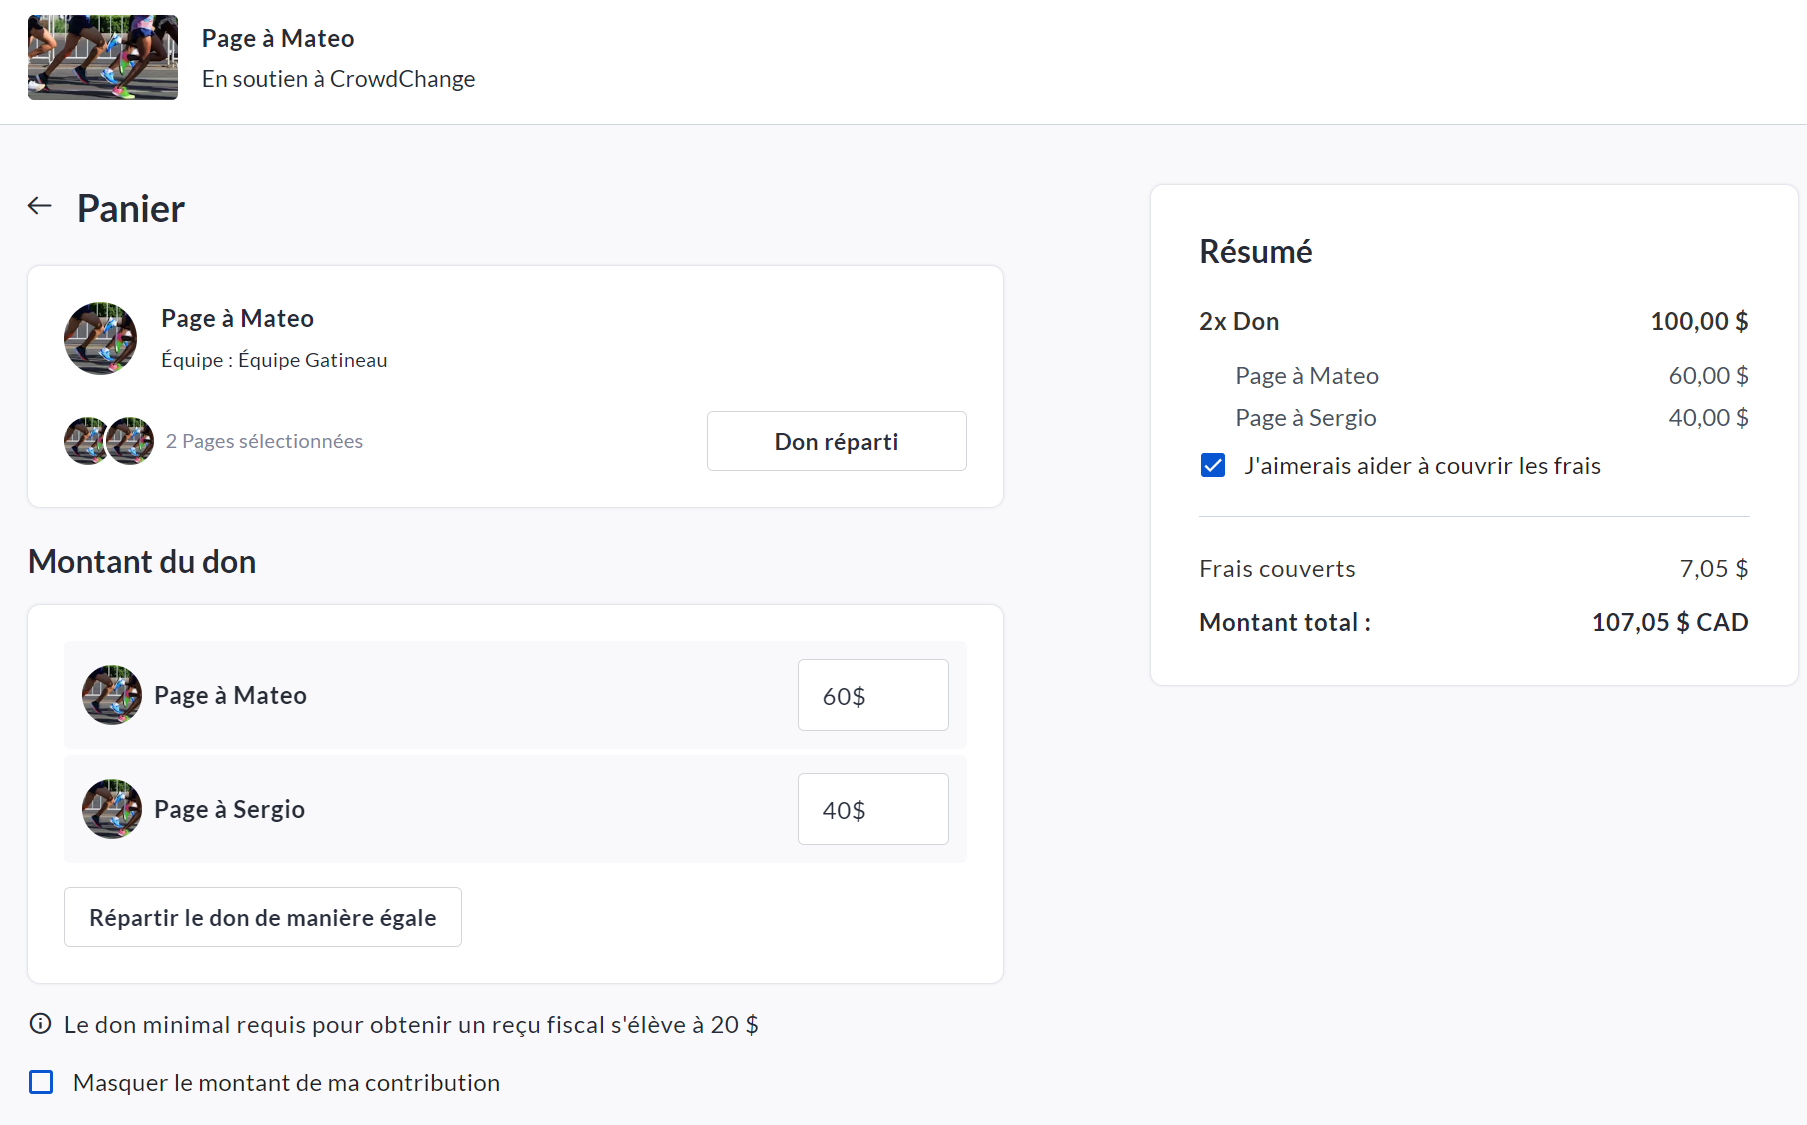The image size is (1807, 1125).
Task: Click the 40$ amount field for Sergio
Action: tap(872, 809)
